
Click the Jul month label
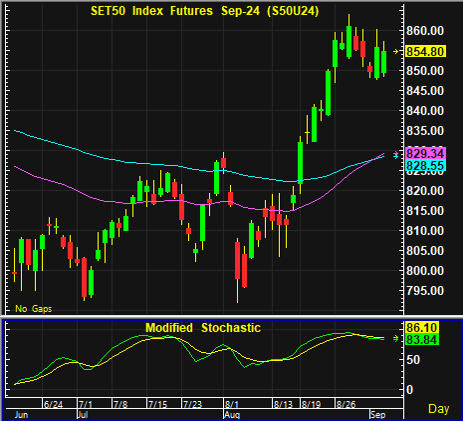point(82,415)
